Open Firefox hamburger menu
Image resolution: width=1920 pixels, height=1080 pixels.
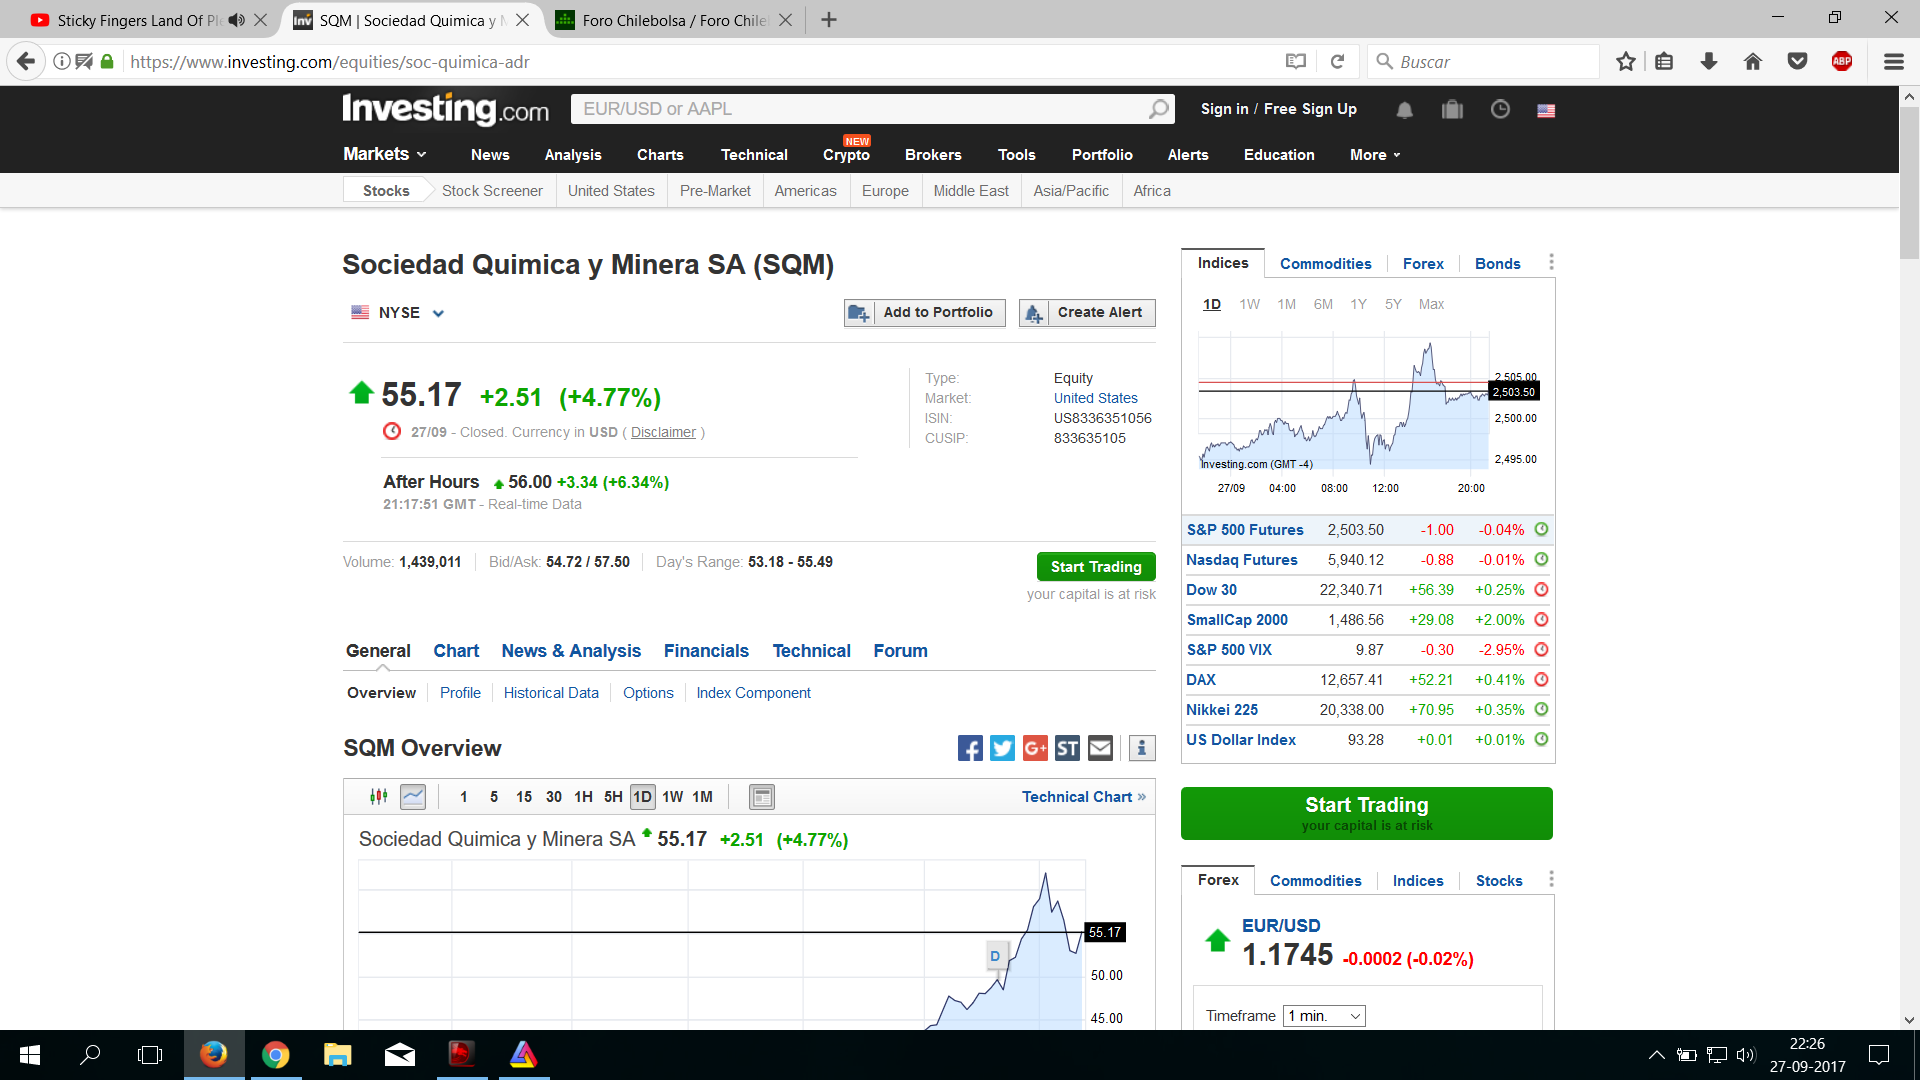(1893, 62)
